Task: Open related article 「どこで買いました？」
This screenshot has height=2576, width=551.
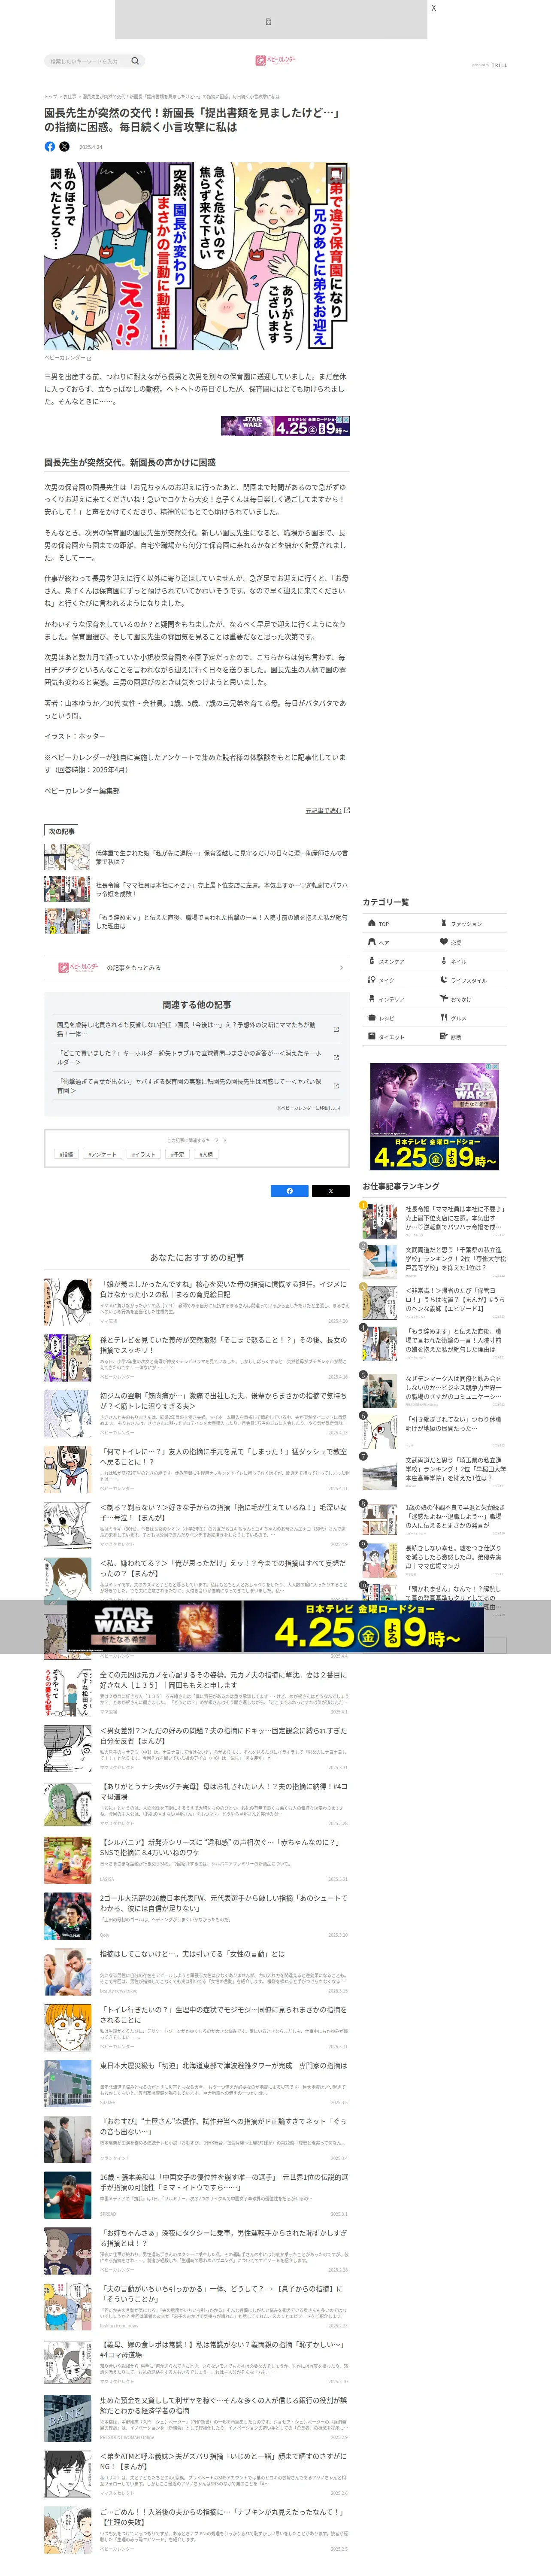Action: [x=197, y=1057]
